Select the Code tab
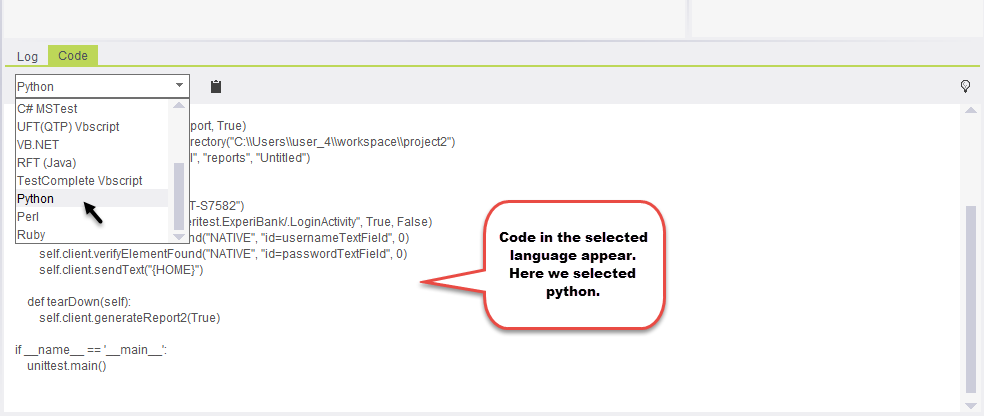Image resolution: width=984 pixels, height=416 pixels. point(73,56)
